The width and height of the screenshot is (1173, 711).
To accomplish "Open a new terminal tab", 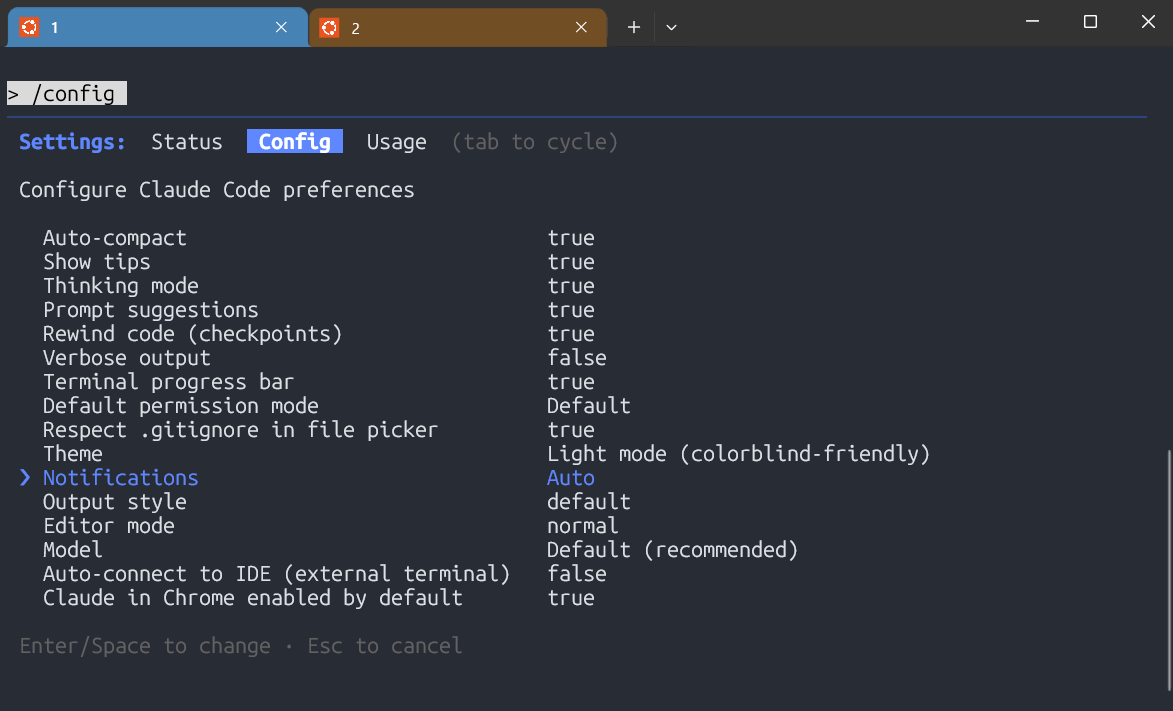I will click(633, 27).
